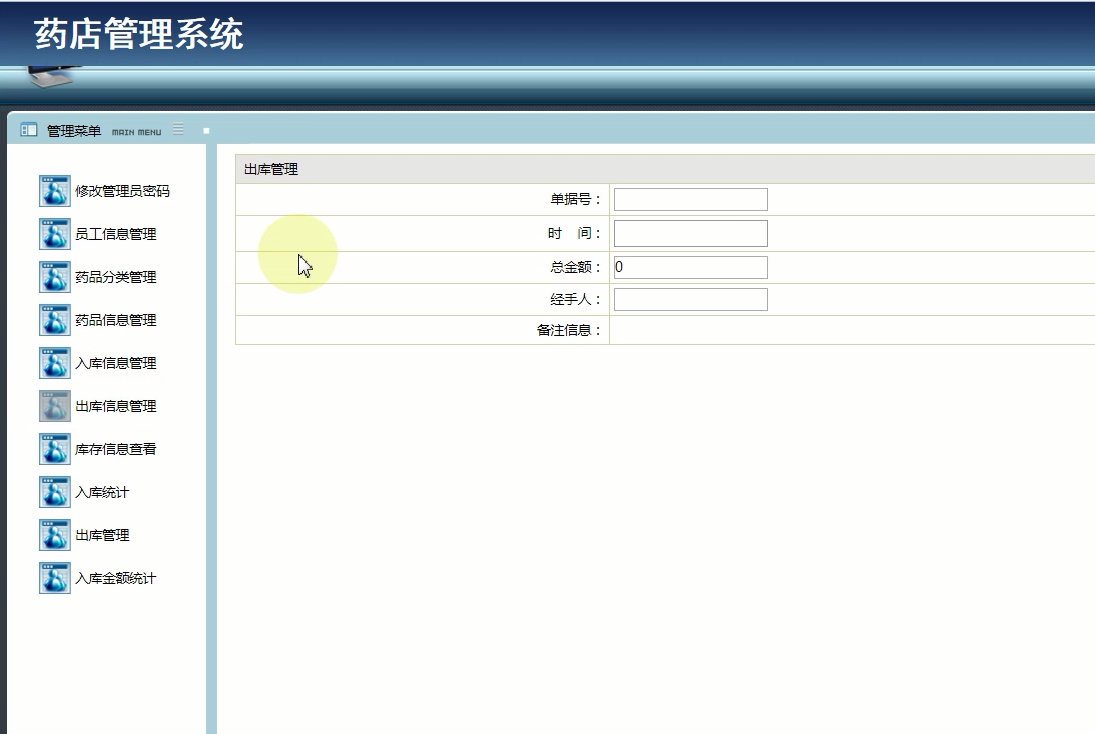
Task: Click the greyed icon beside 出库信息管理
Action: click(x=54, y=406)
